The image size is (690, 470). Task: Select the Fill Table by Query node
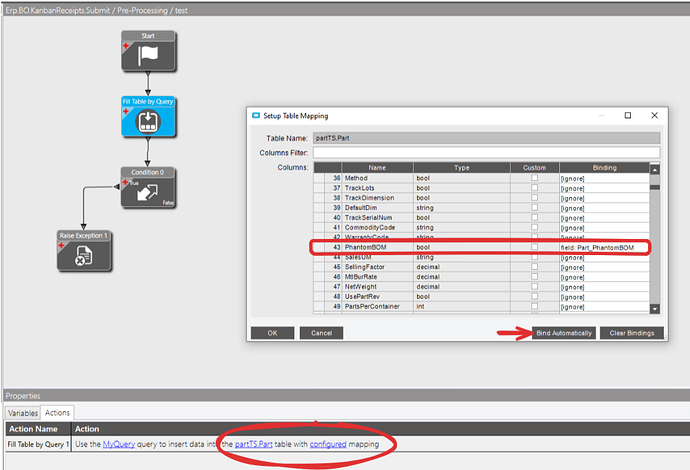(148, 116)
